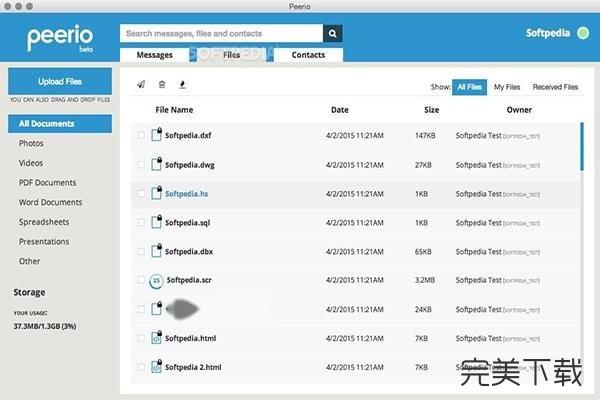600x400 pixels.
Task: Click the 24KB size value
Action: 423,309
